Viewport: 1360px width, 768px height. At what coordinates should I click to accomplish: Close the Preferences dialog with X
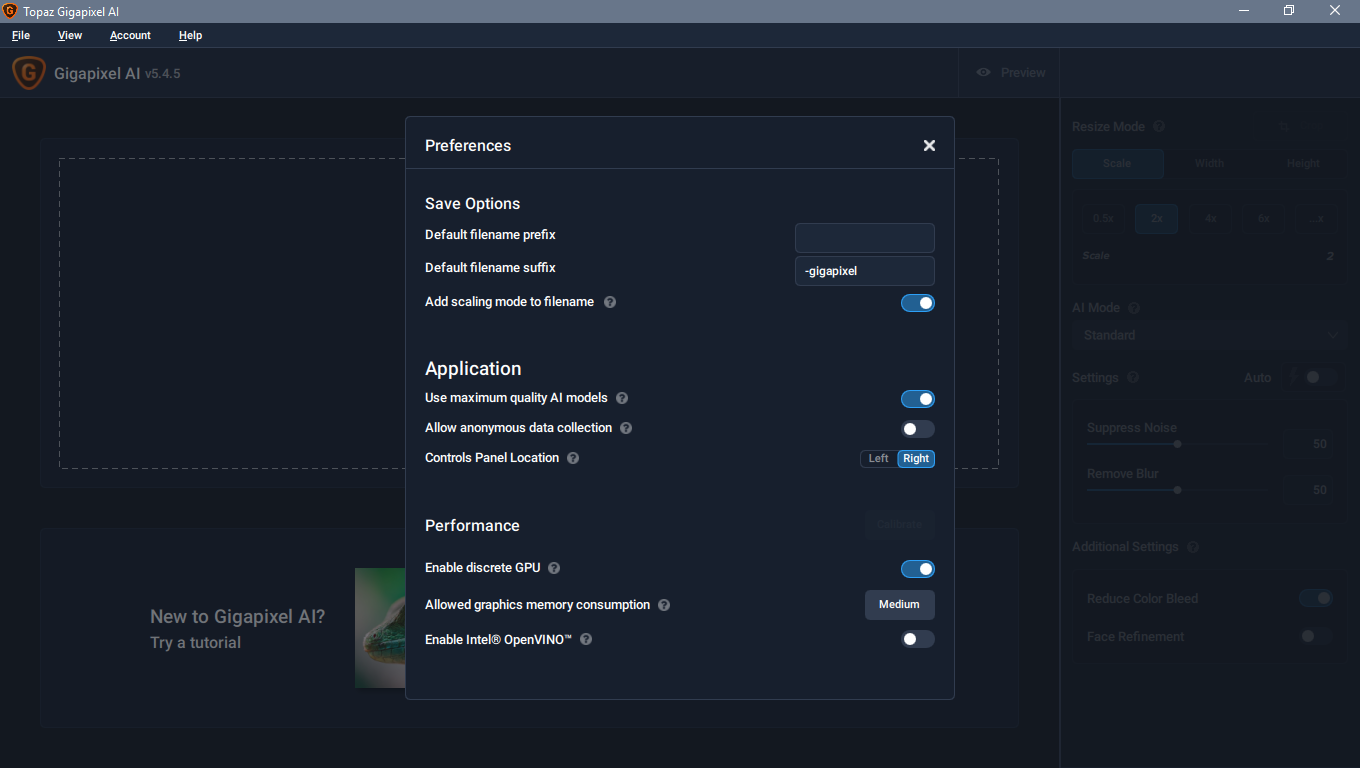point(929,146)
